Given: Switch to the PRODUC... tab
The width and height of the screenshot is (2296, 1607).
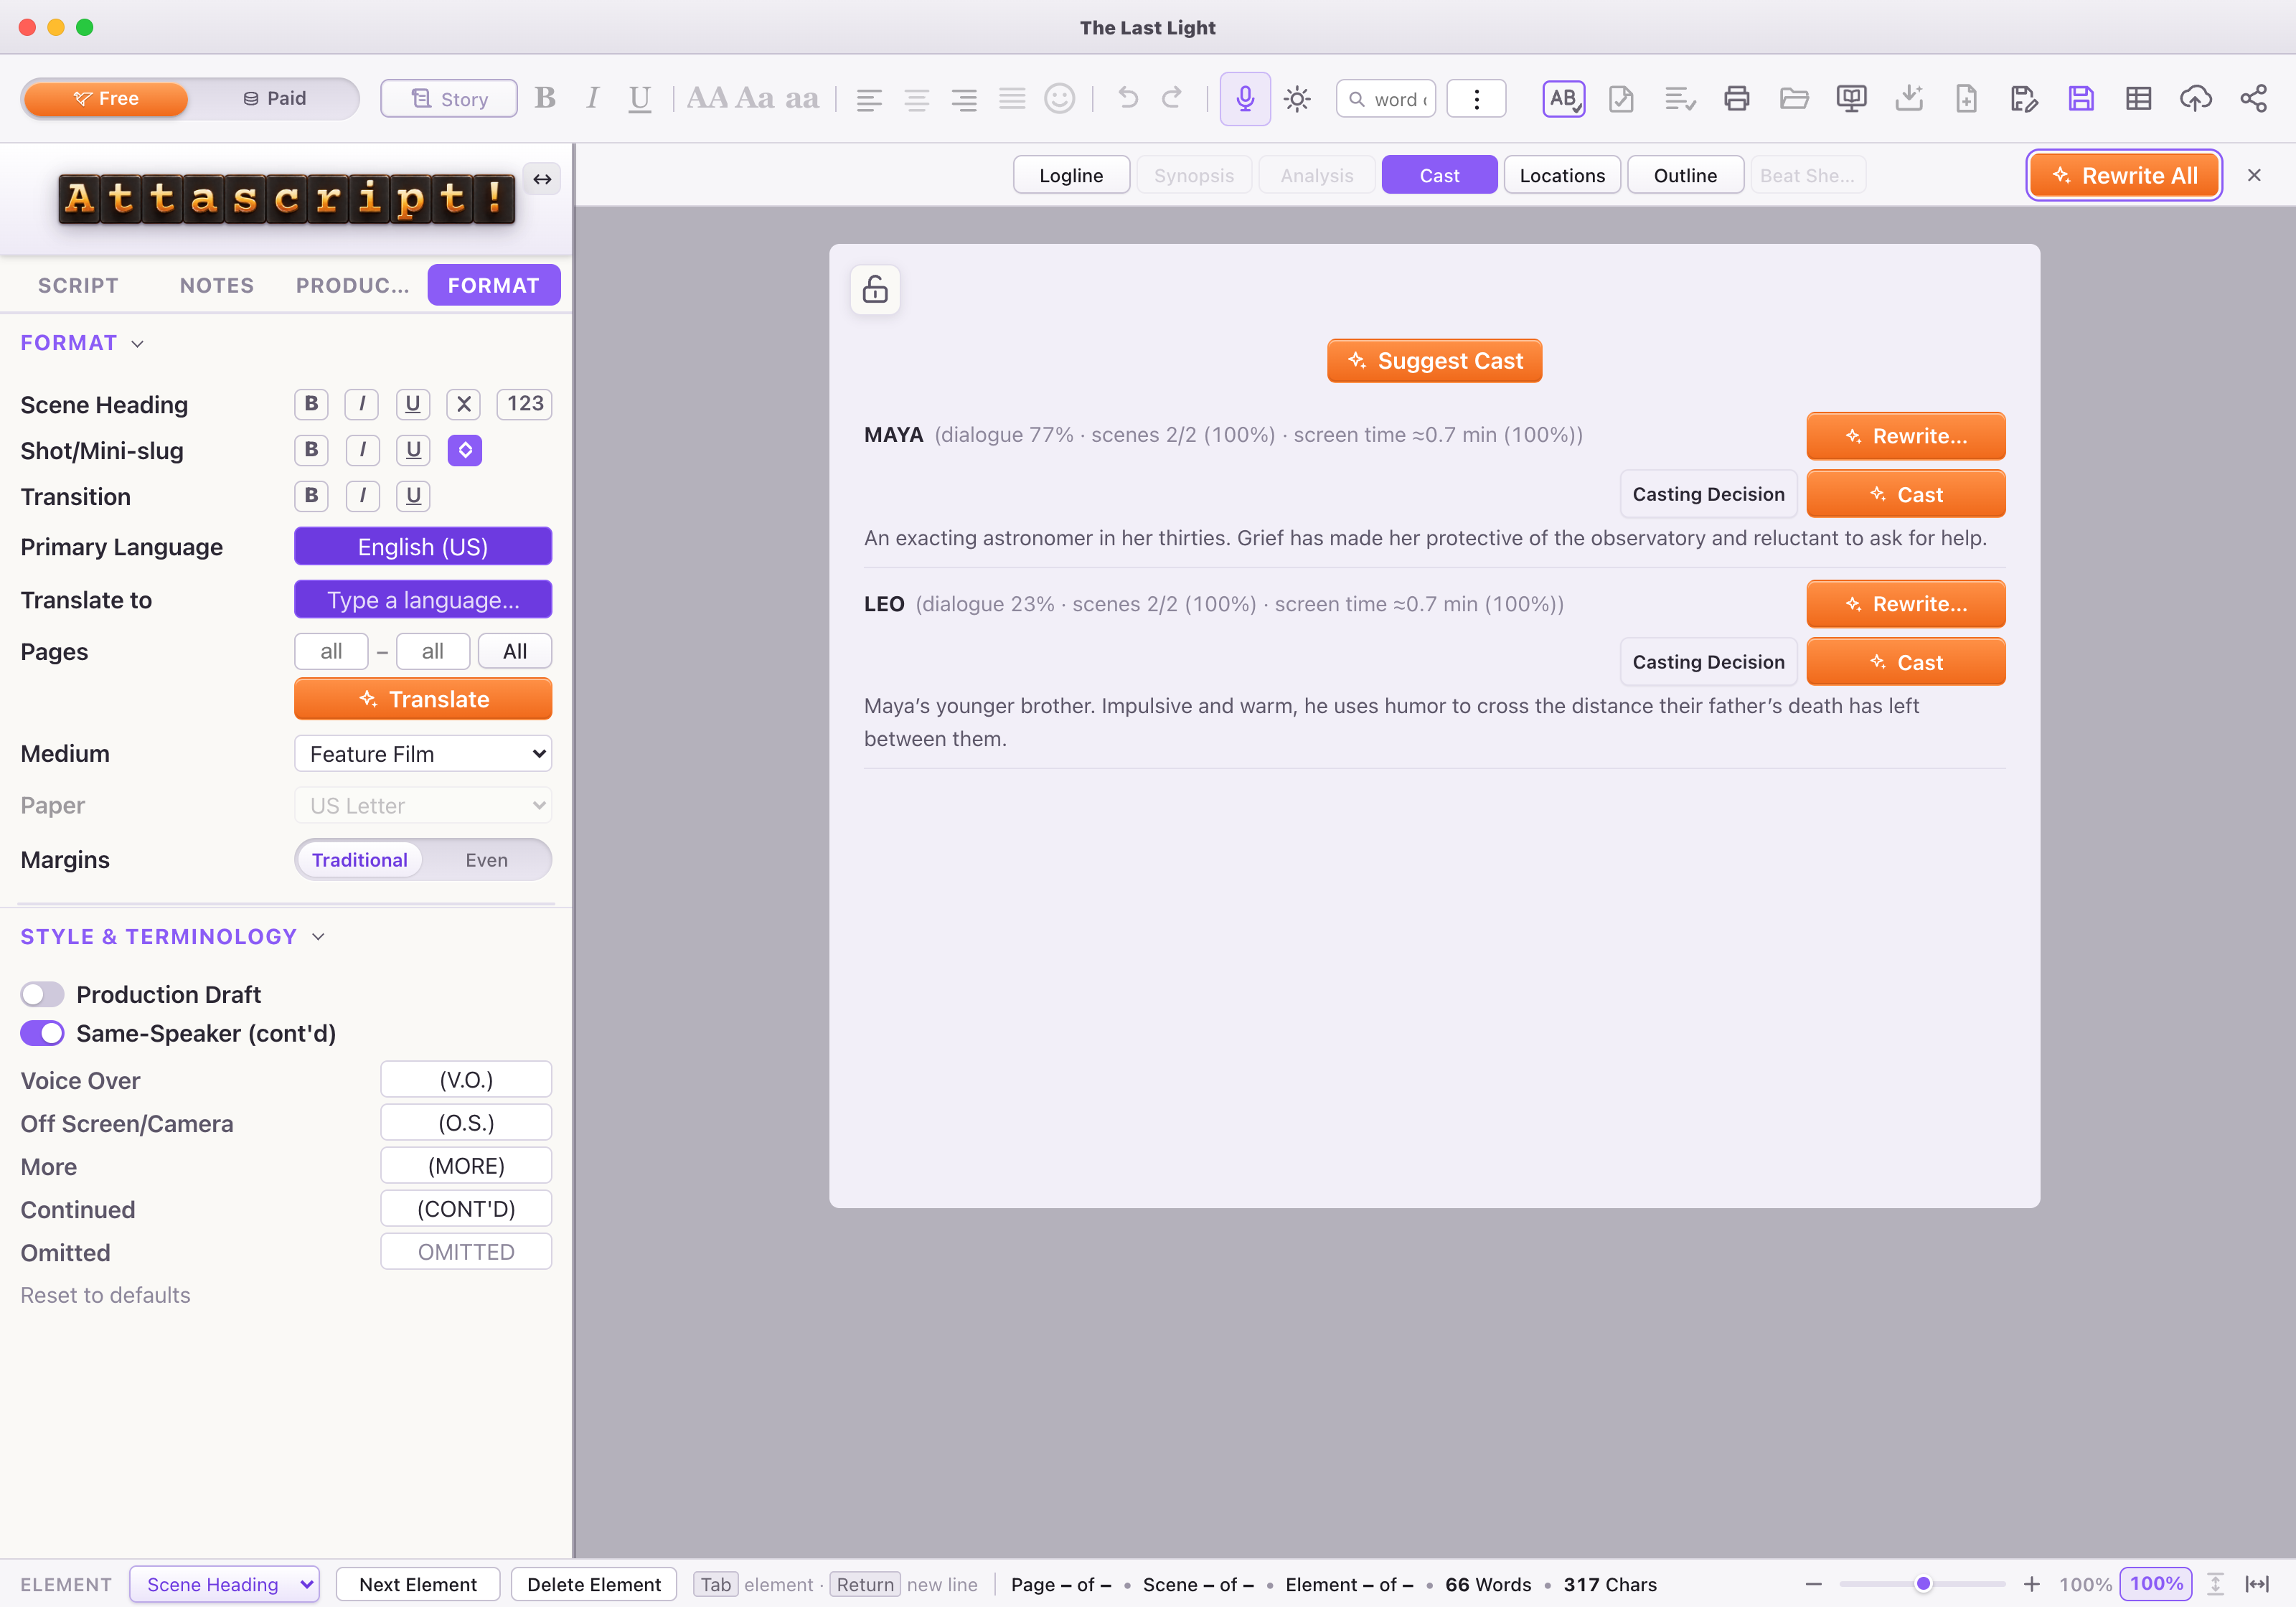Looking at the screenshot, I should (352, 285).
